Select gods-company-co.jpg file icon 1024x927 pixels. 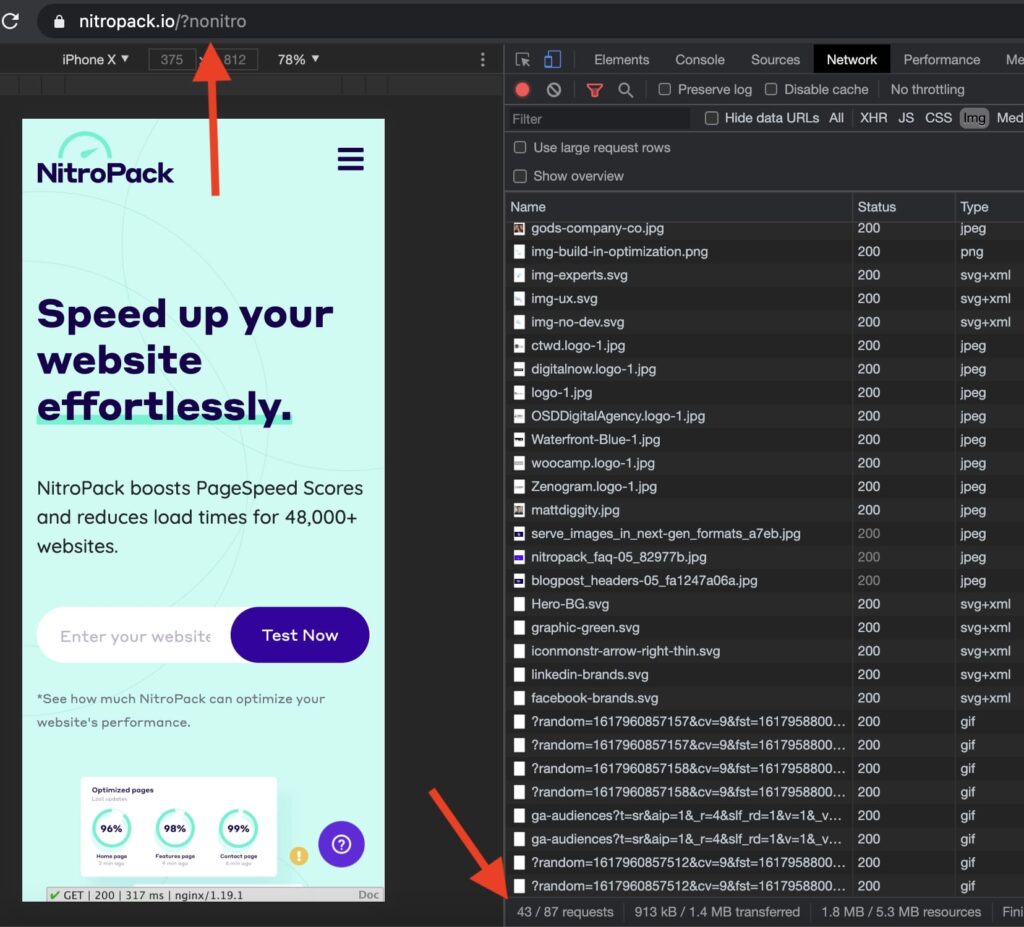tap(519, 228)
